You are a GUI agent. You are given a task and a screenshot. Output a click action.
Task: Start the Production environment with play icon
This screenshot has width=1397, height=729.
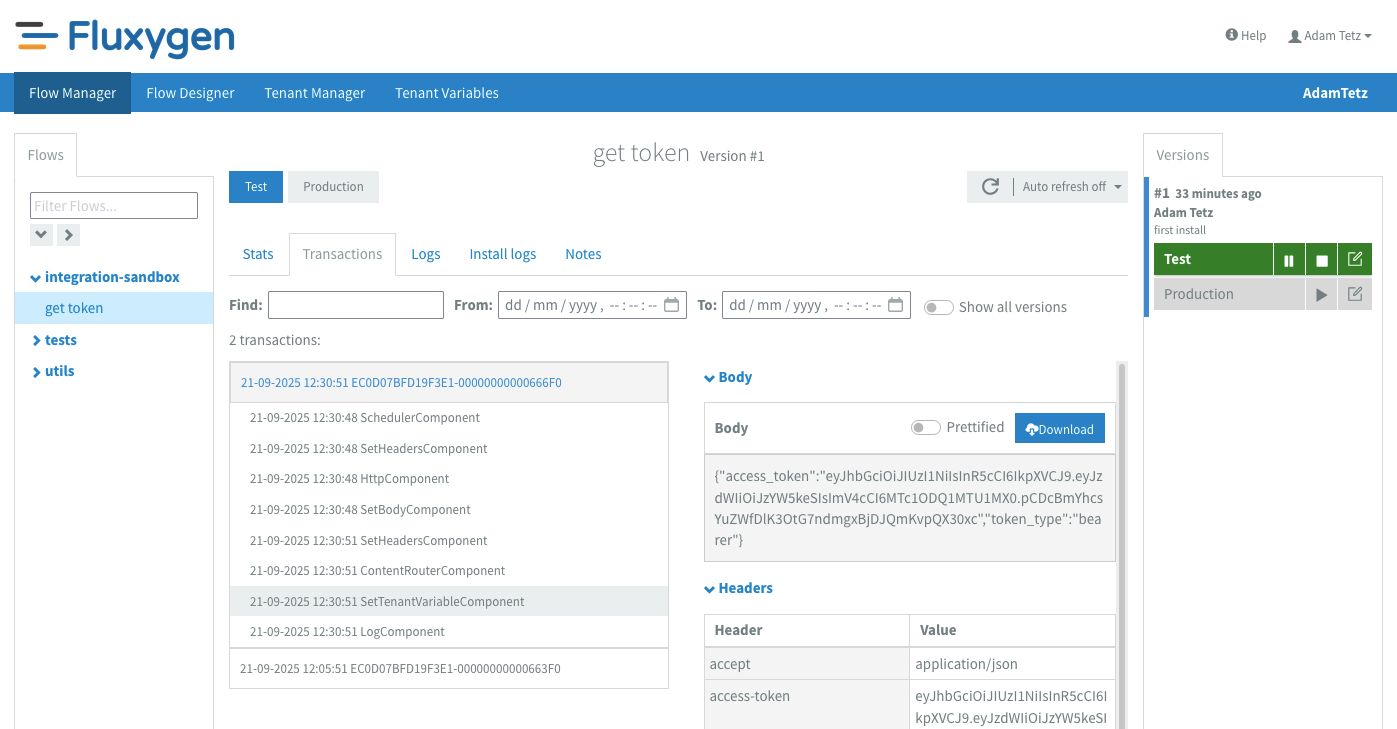[1321, 295]
